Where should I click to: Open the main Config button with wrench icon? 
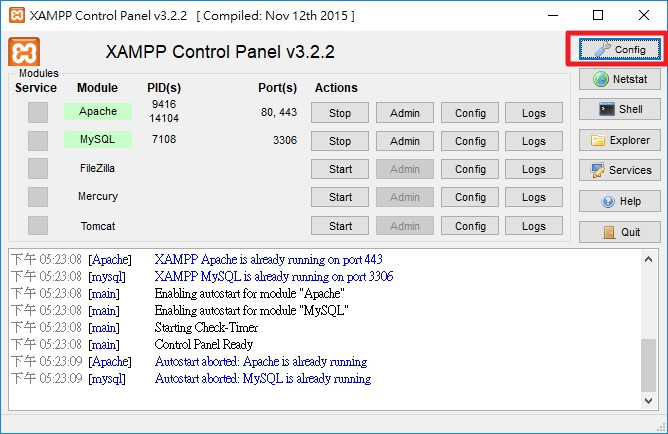(619, 49)
